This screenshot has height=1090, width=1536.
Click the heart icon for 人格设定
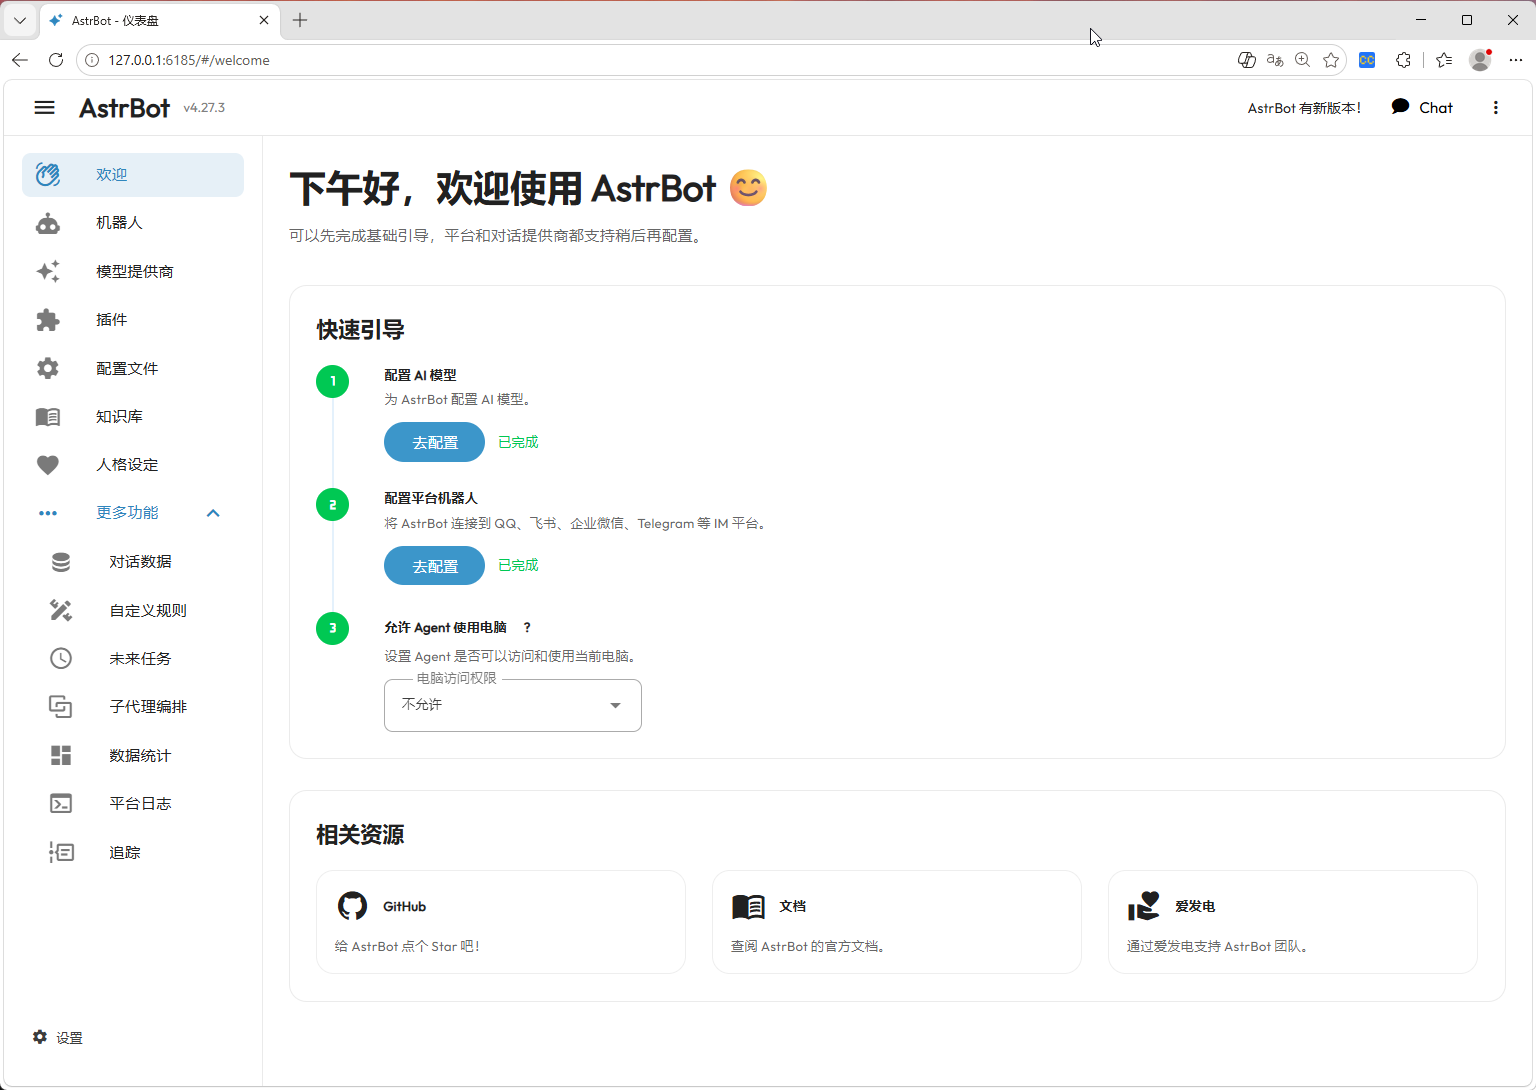pyautogui.click(x=48, y=465)
